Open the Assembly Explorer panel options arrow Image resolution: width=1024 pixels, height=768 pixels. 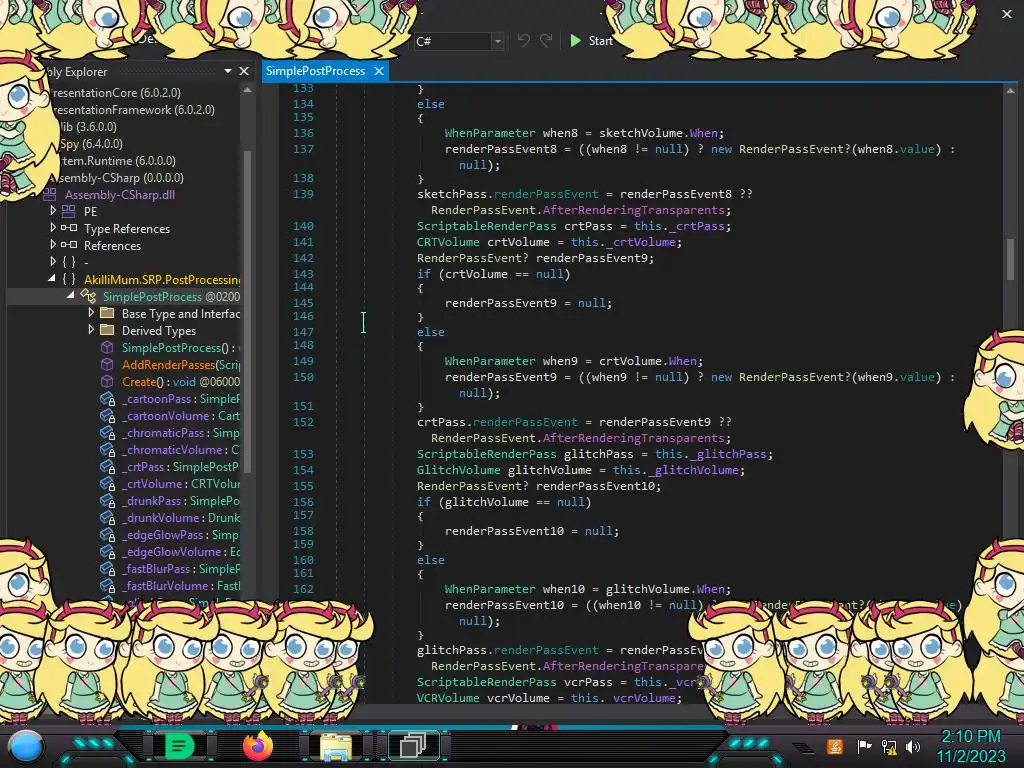(x=227, y=71)
